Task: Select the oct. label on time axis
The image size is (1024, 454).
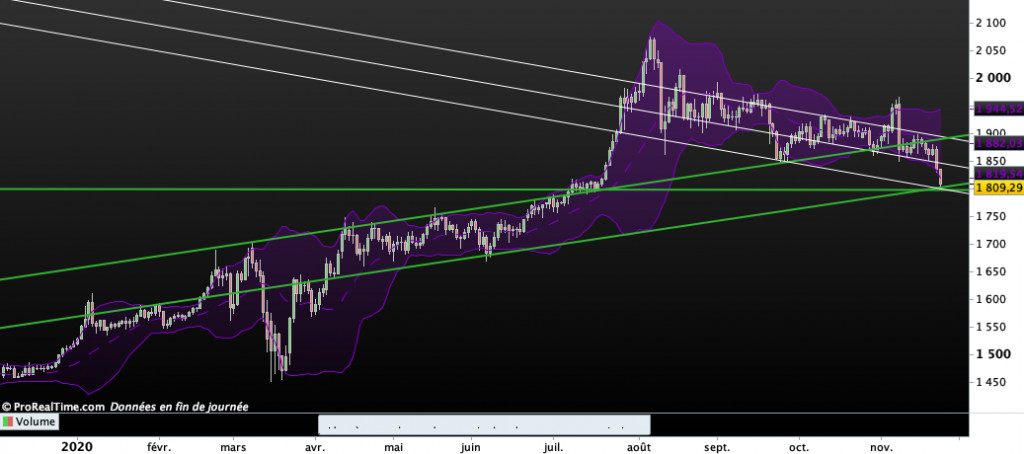Action: (800, 445)
